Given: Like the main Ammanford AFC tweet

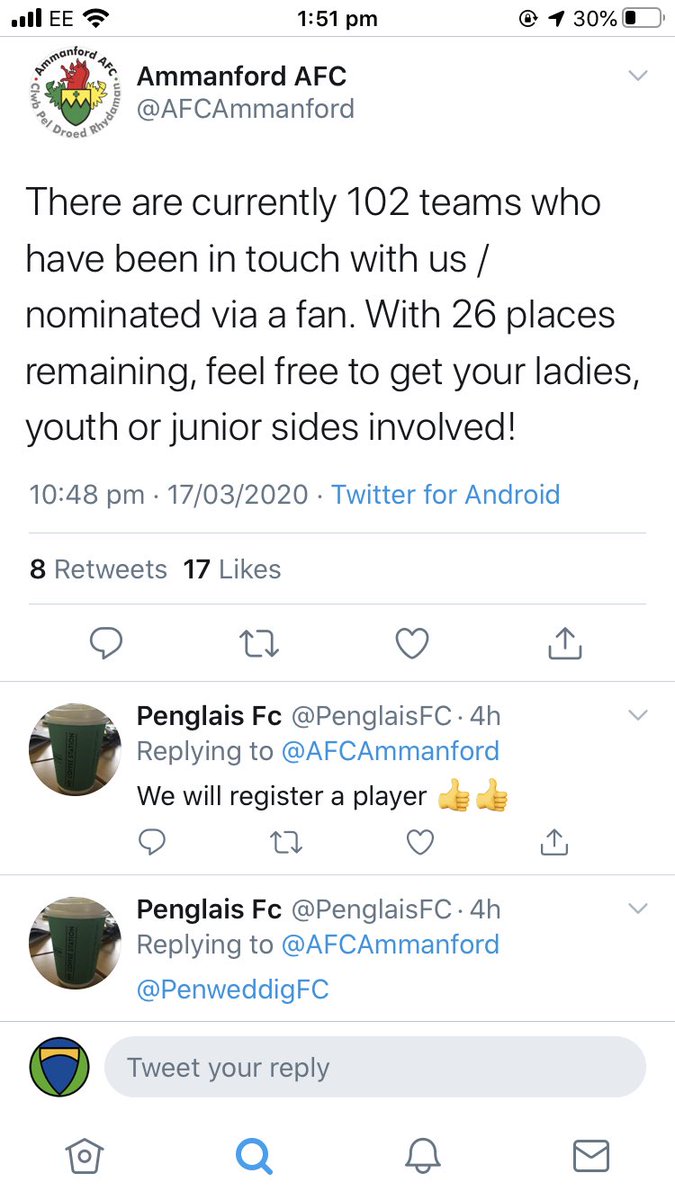Looking at the screenshot, I should pyautogui.click(x=412, y=644).
